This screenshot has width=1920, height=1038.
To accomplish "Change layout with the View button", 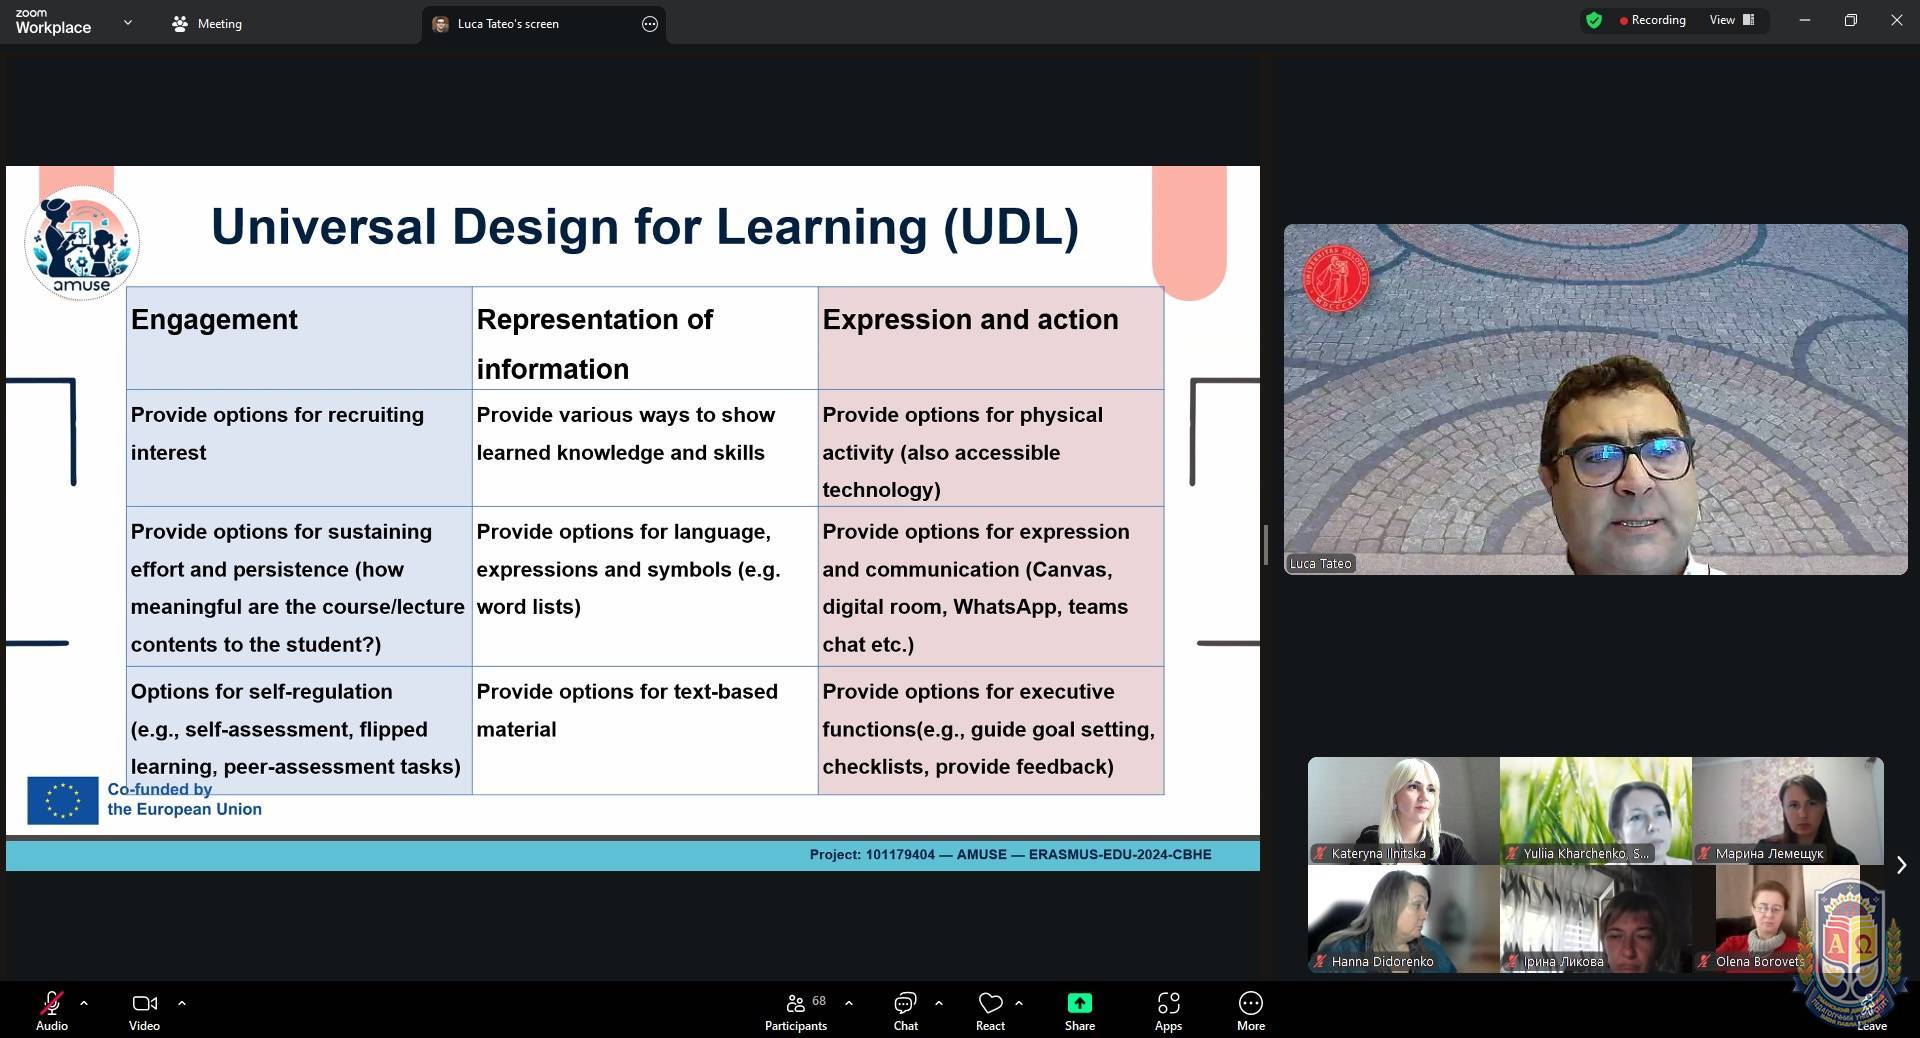I will [1731, 20].
